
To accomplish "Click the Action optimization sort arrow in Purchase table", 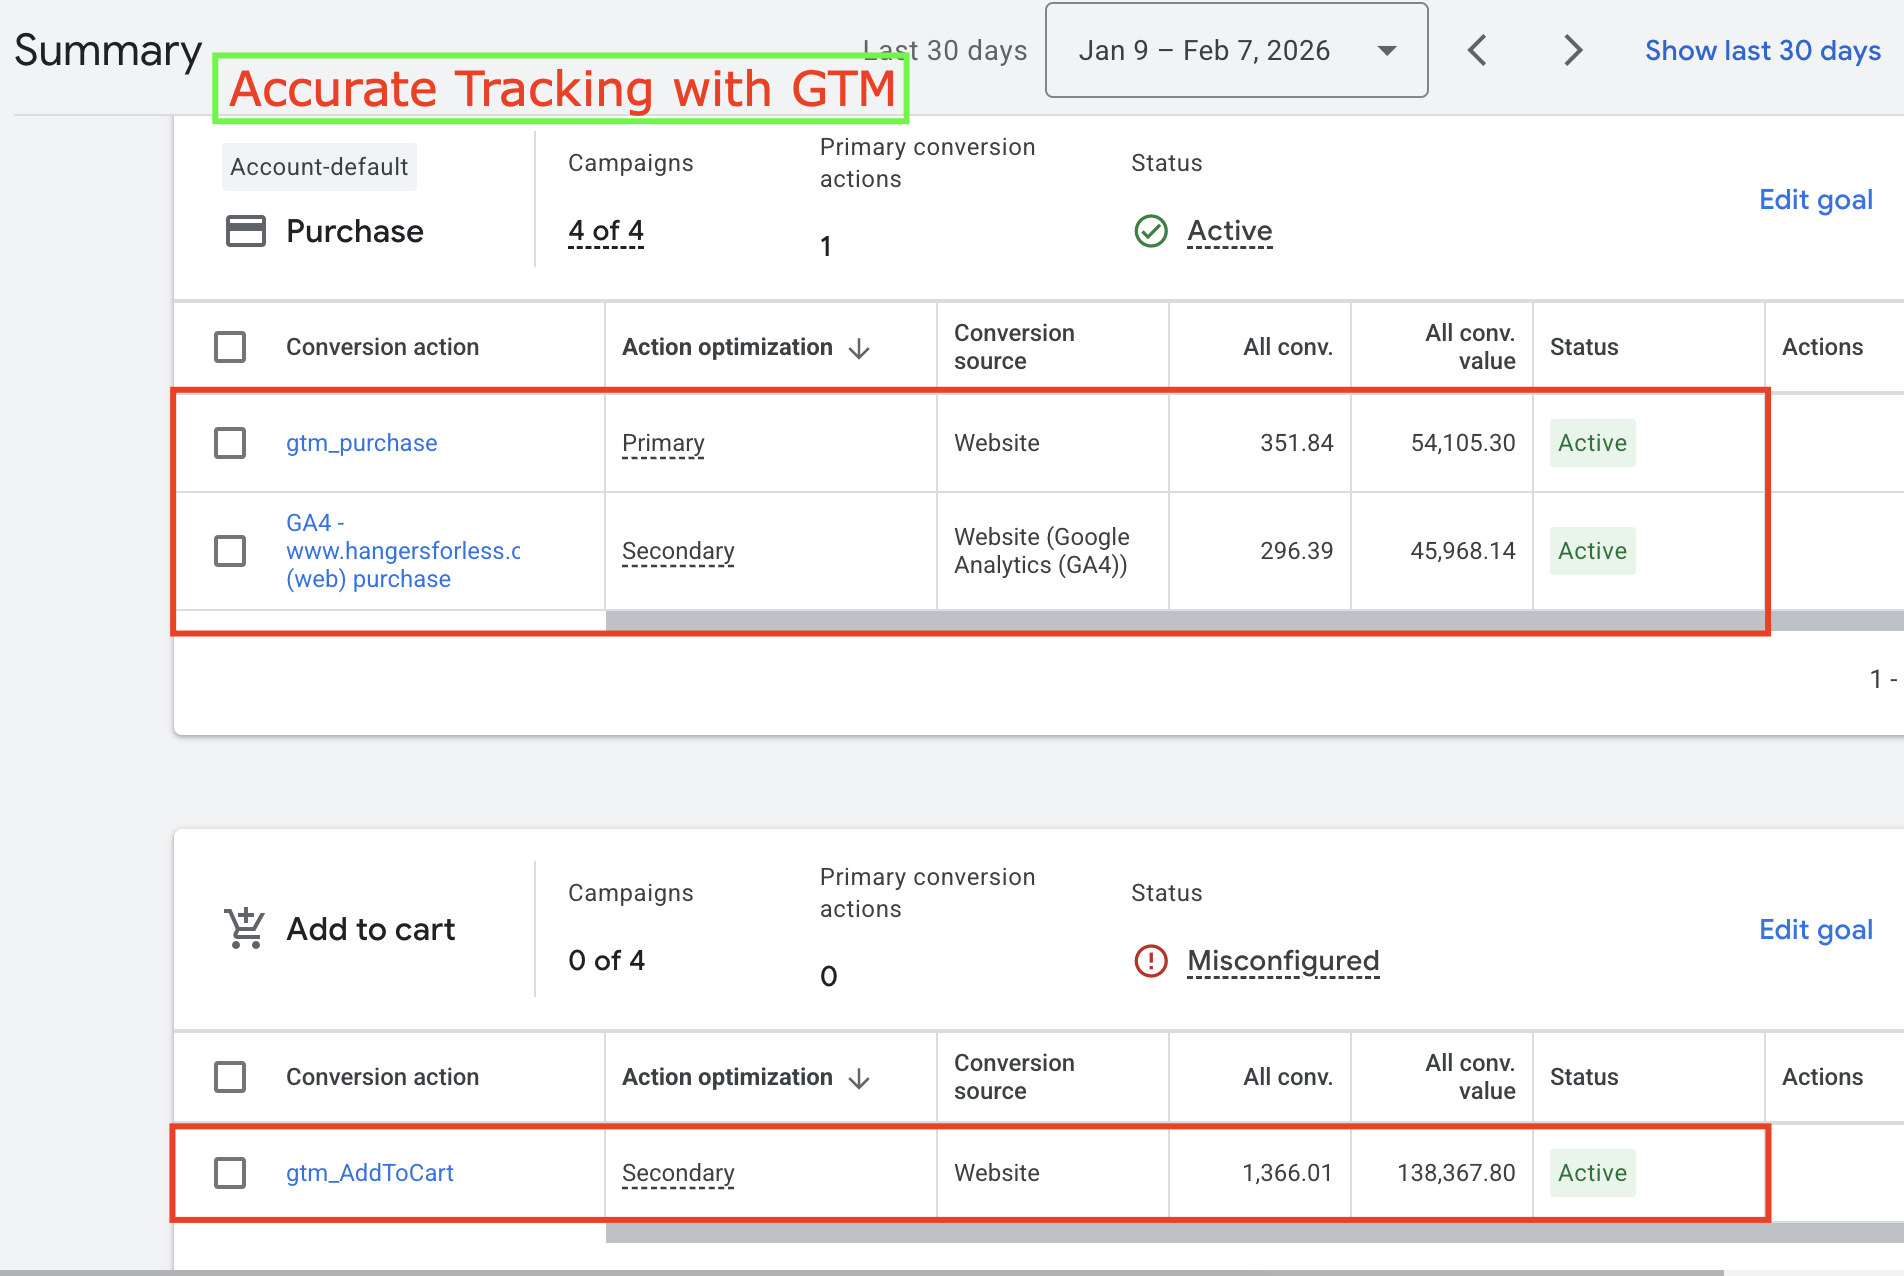I will pos(860,349).
